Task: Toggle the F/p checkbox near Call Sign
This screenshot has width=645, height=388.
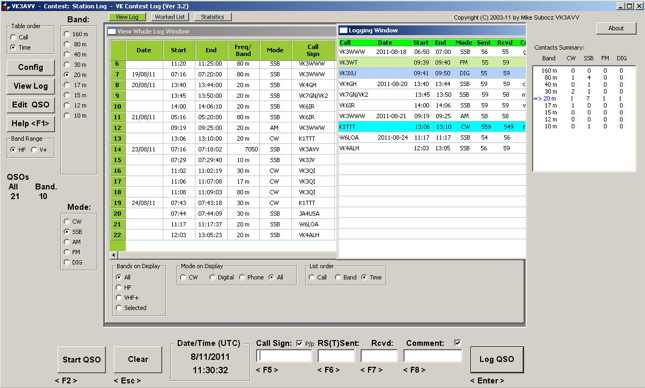Action: pos(299,343)
